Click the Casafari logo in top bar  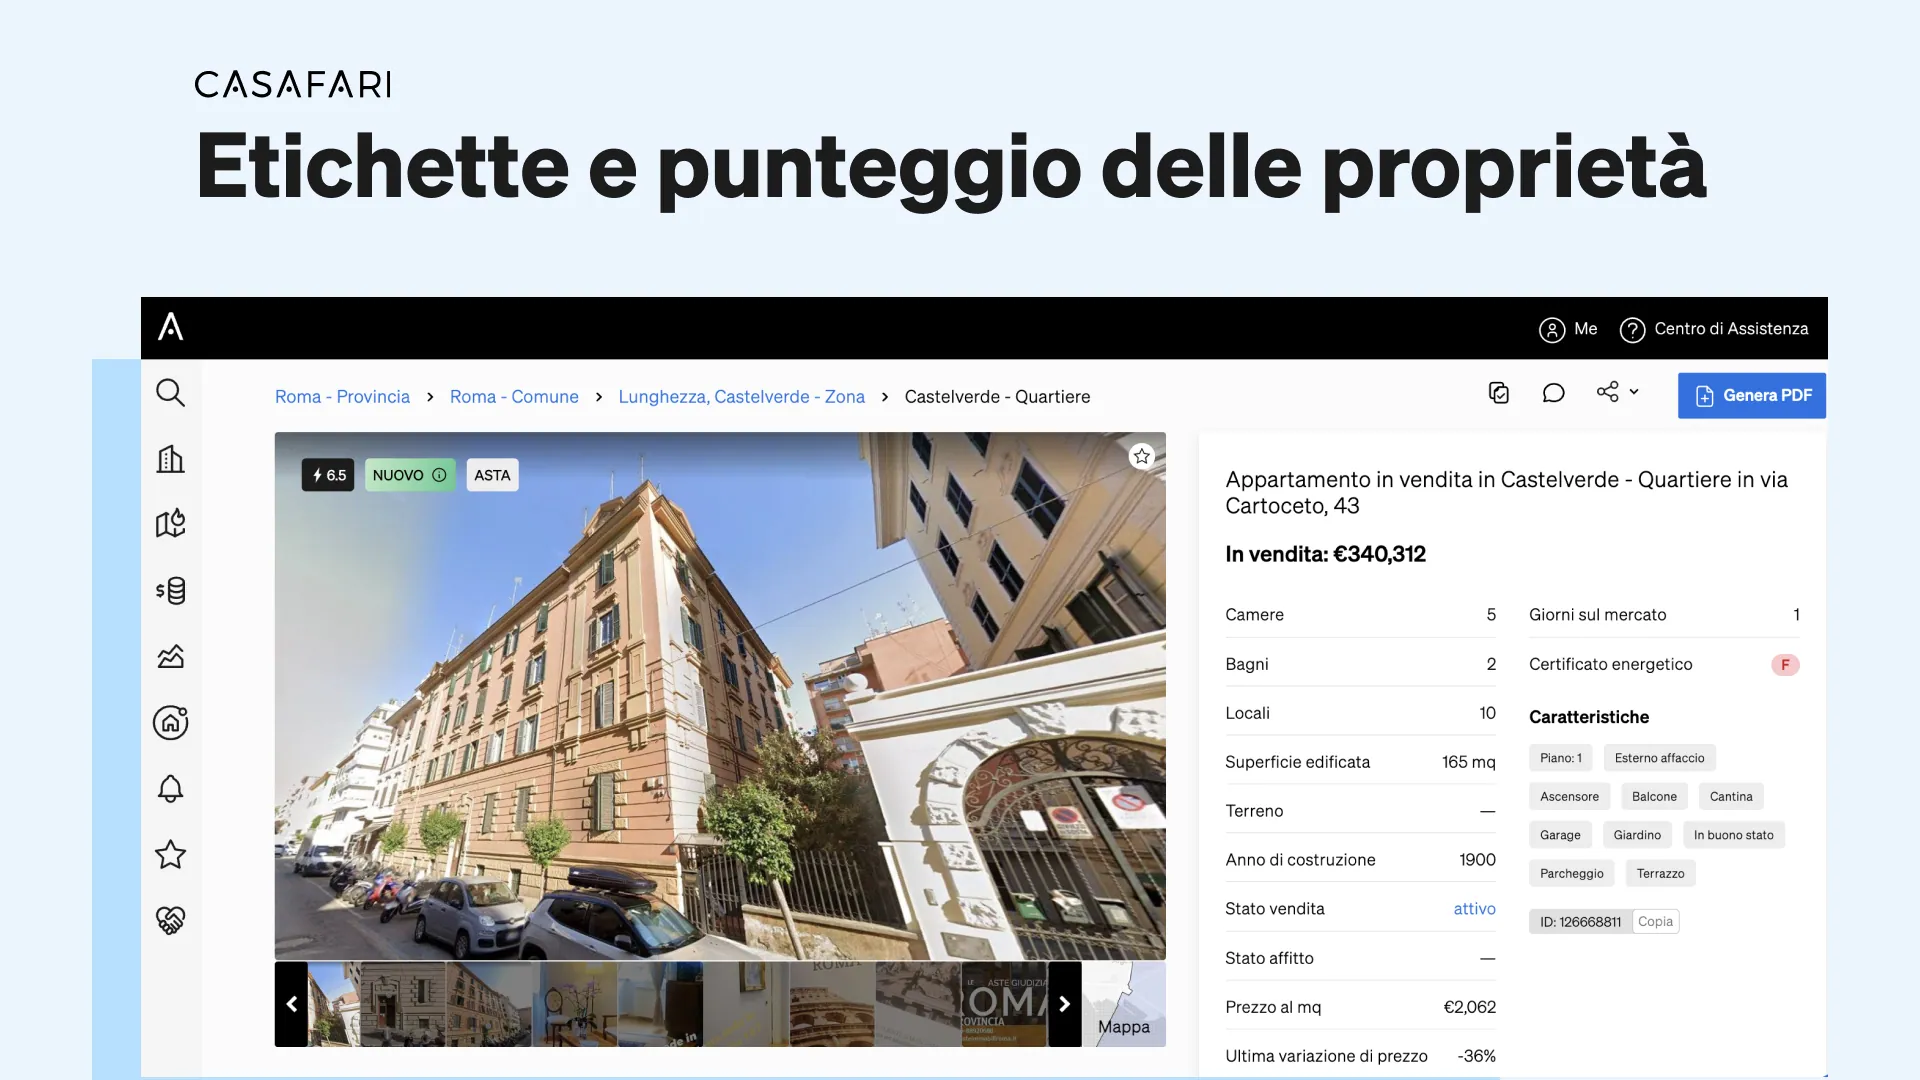click(x=171, y=327)
